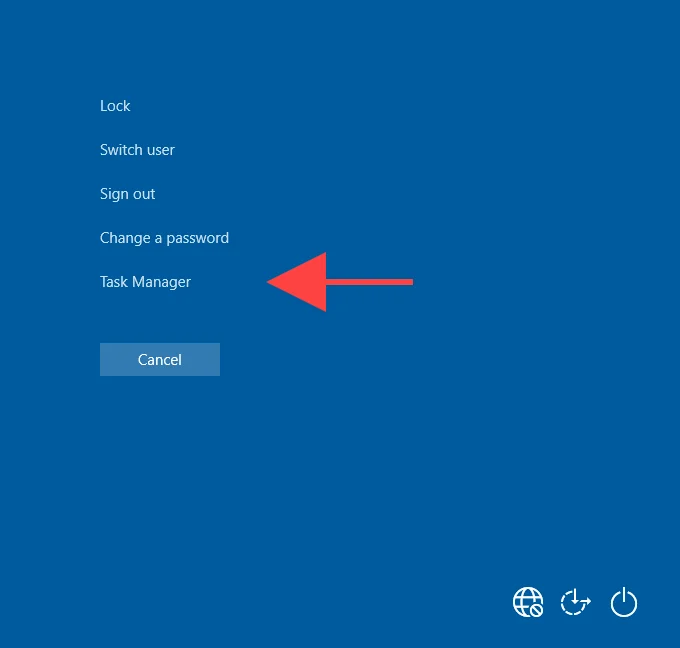Viewport: 680px width, 648px height.
Task: Open Change a password
Action: click(x=164, y=238)
